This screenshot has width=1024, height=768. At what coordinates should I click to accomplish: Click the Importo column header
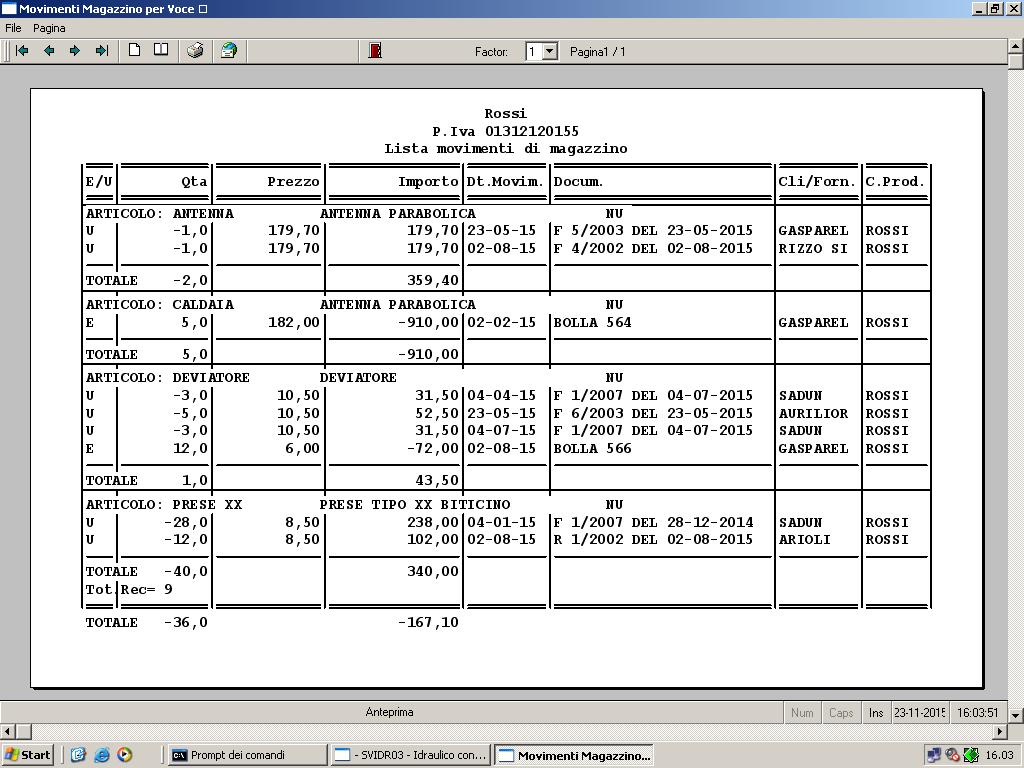coord(428,182)
